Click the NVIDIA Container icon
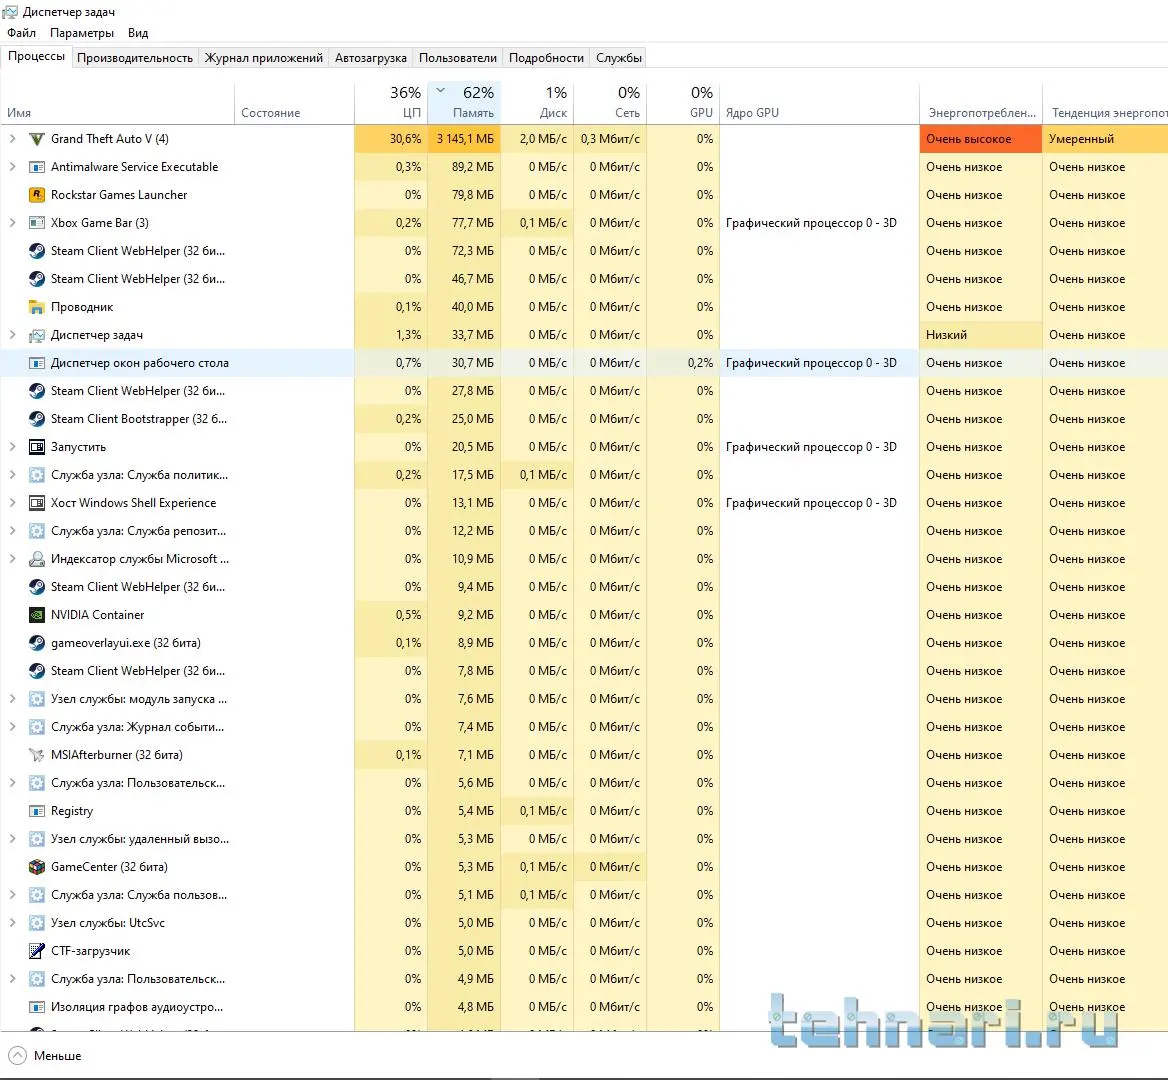Screen dimensions: 1168x1080 click(36, 615)
